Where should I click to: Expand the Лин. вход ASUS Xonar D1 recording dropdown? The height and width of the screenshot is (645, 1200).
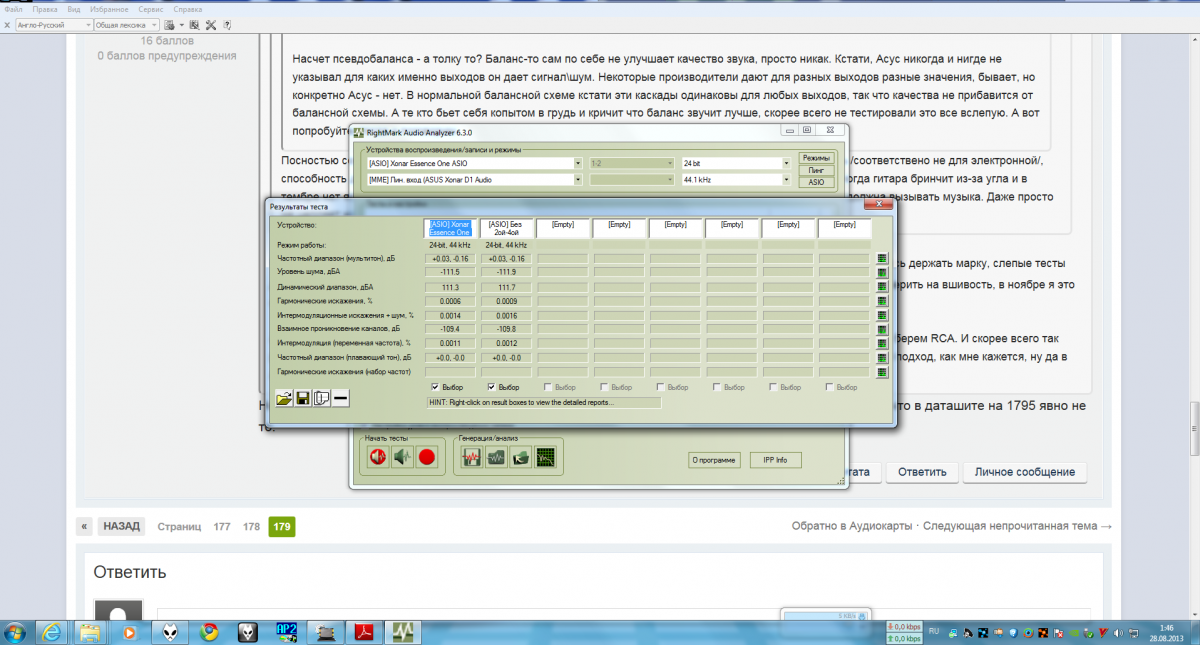pos(578,180)
